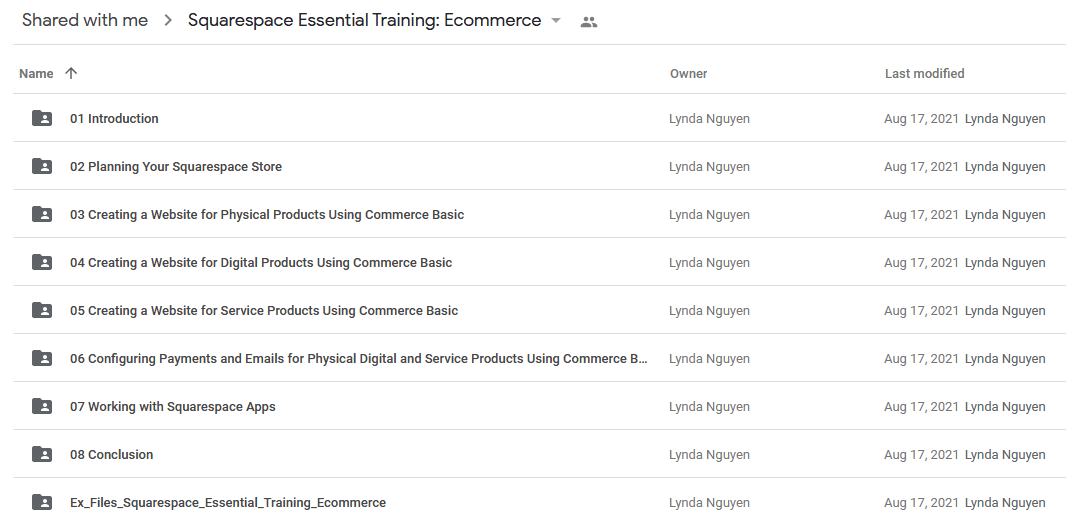
Task: Click the Owner column header
Action: tap(688, 73)
